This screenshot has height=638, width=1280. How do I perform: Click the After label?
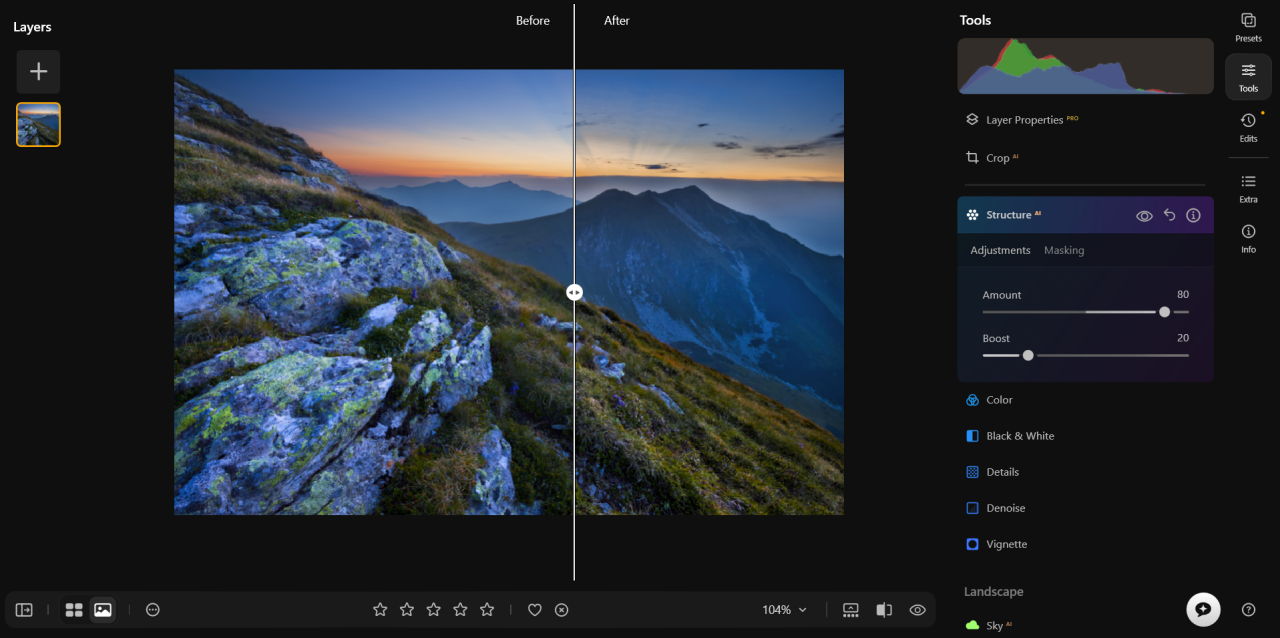tap(617, 20)
